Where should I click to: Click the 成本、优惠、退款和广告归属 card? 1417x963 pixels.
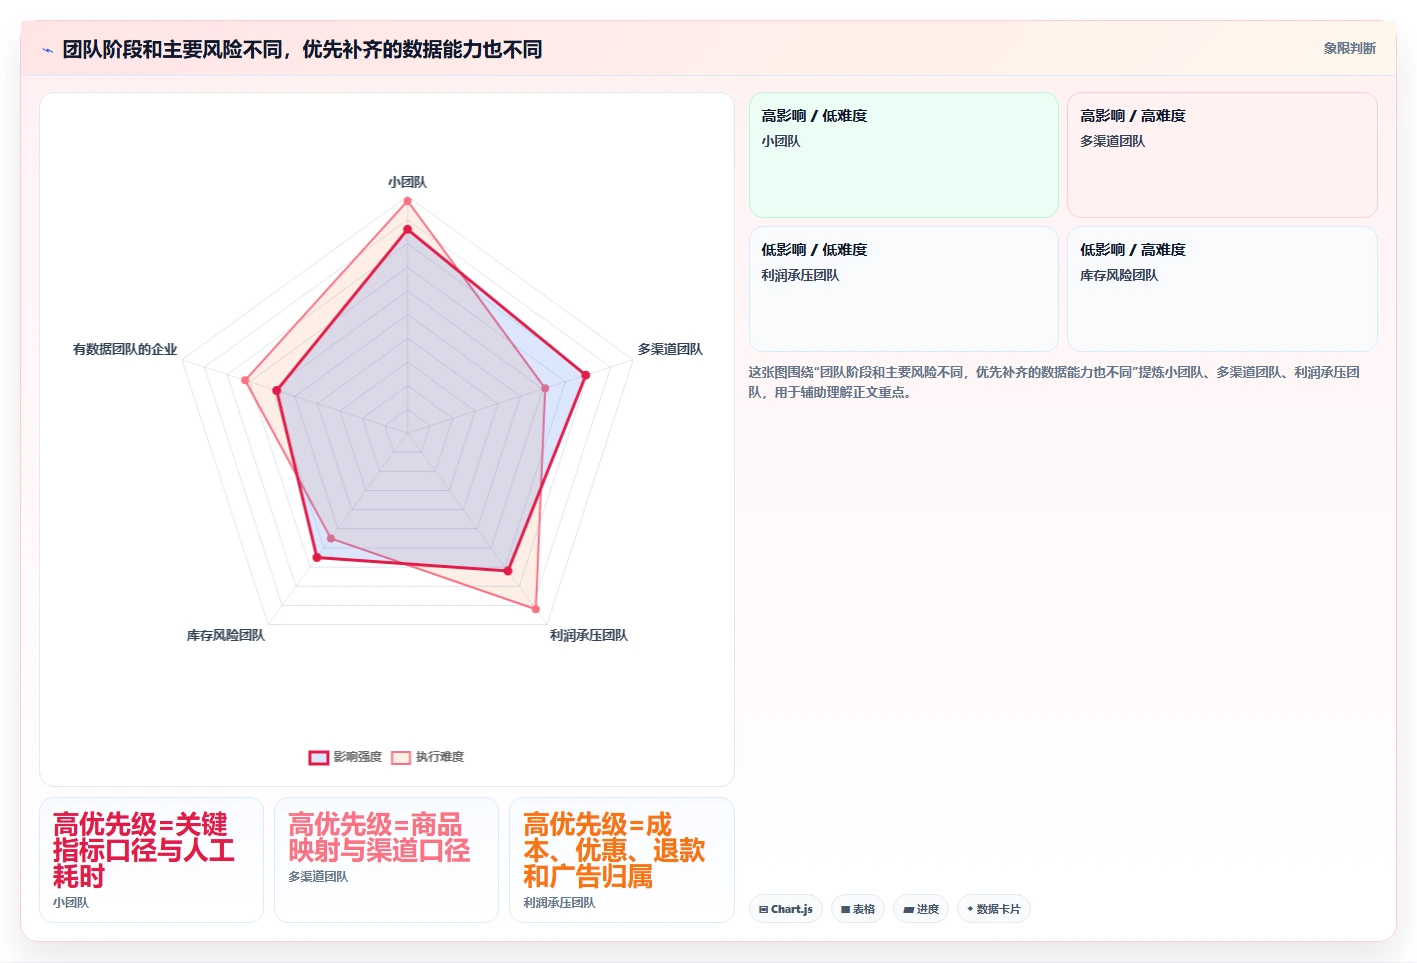click(x=622, y=860)
